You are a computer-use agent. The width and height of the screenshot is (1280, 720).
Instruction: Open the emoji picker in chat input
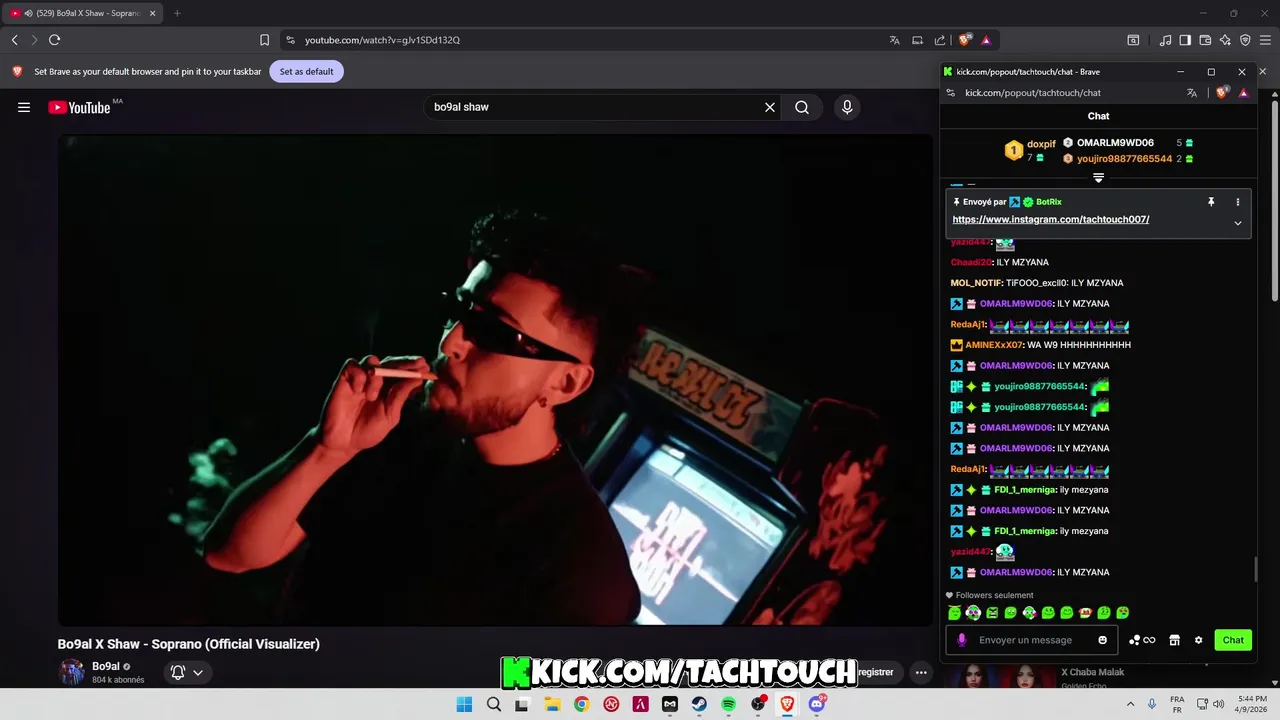pos(1103,640)
